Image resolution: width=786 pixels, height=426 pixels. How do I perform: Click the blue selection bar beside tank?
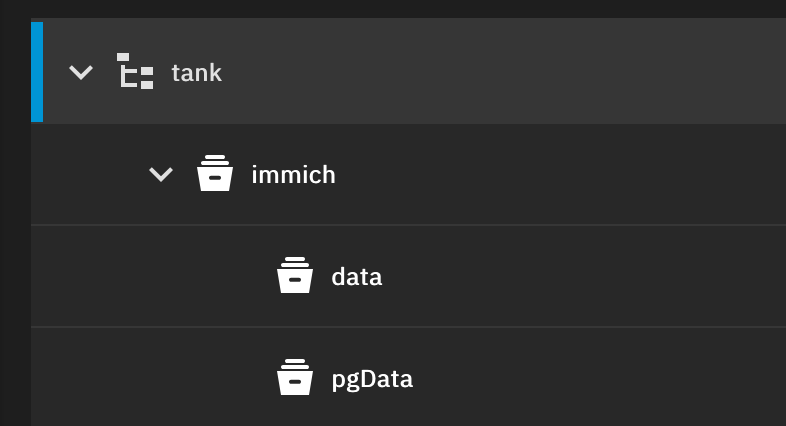point(37,72)
